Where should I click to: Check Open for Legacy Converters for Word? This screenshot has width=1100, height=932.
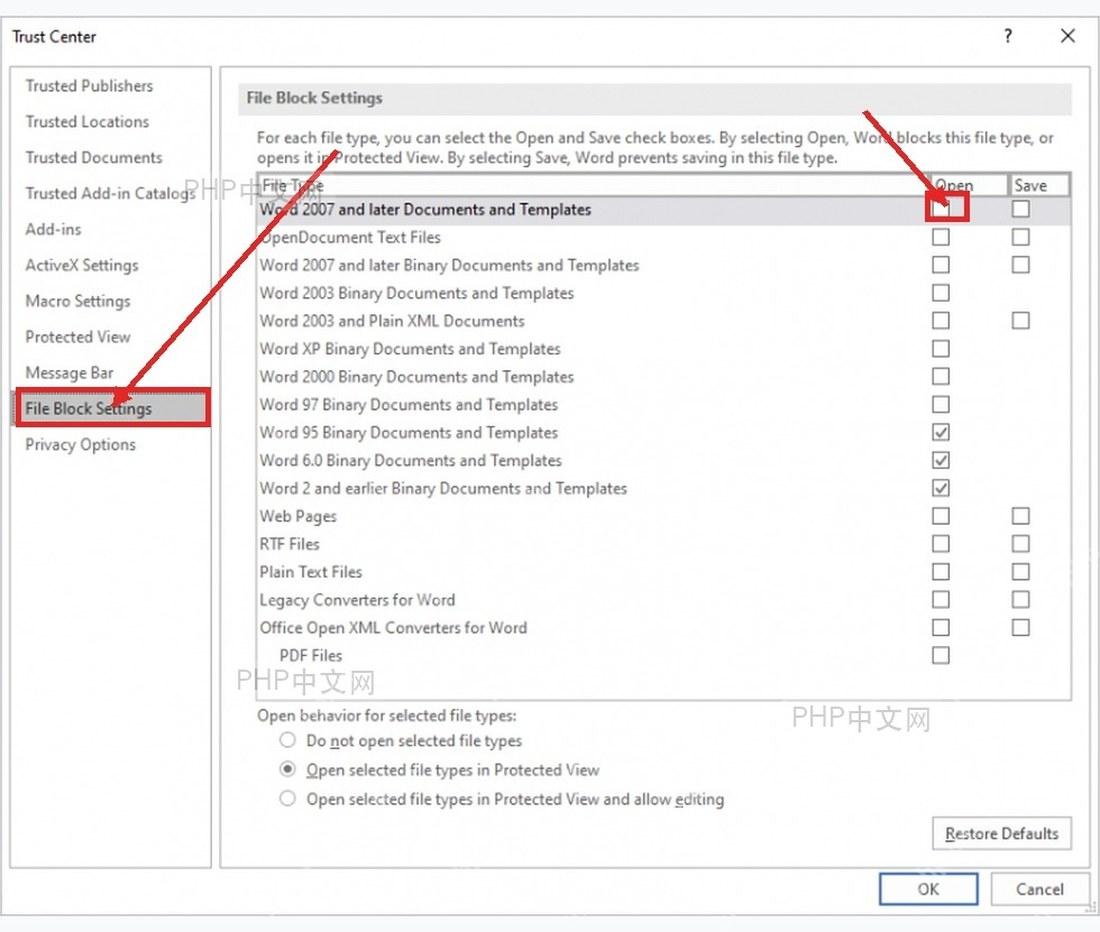(941, 600)
